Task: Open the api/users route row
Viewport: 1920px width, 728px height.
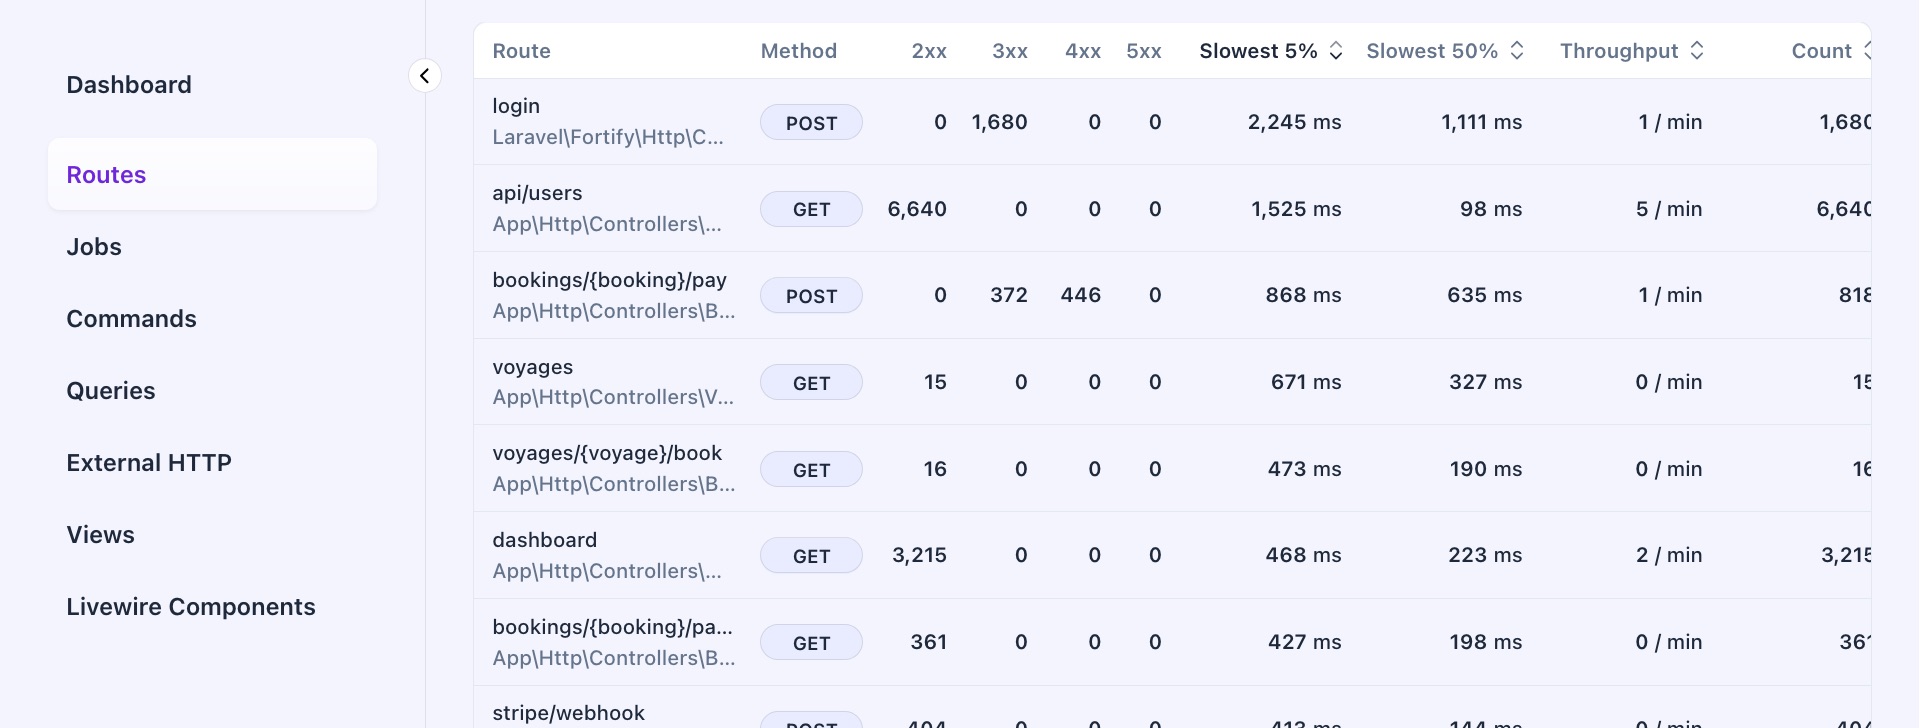Action: coord(537,193)
